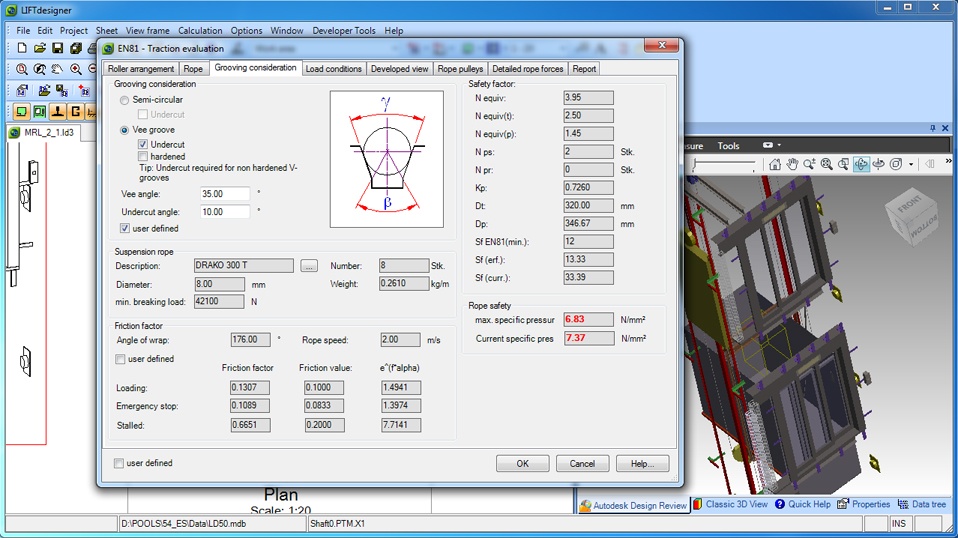Image resolution: width=958 pixels, height=538 pixels.
Task: Click the Save disk icon in toolbar
Action: click(x=58, y=48)
